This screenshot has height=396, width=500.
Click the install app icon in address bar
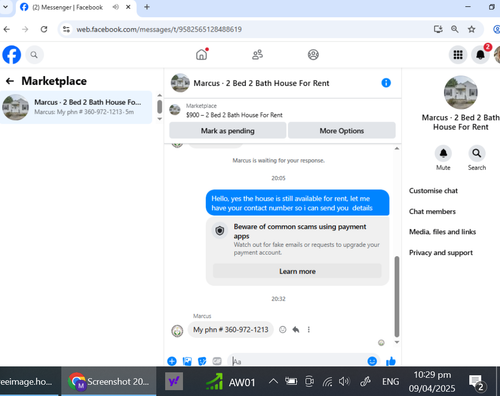438,29
